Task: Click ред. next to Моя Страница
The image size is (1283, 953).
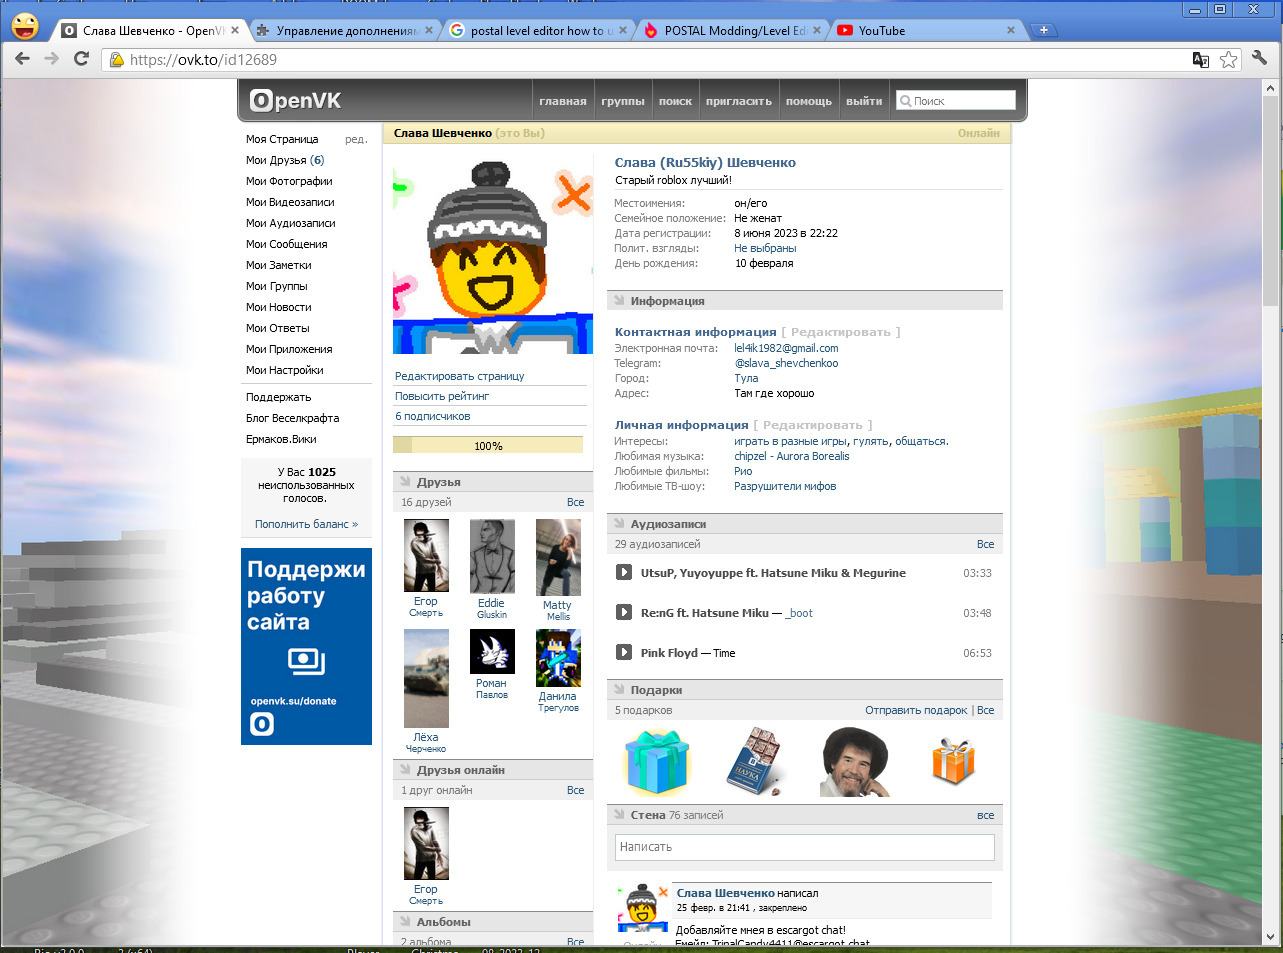Action: (x=356, y=140)
